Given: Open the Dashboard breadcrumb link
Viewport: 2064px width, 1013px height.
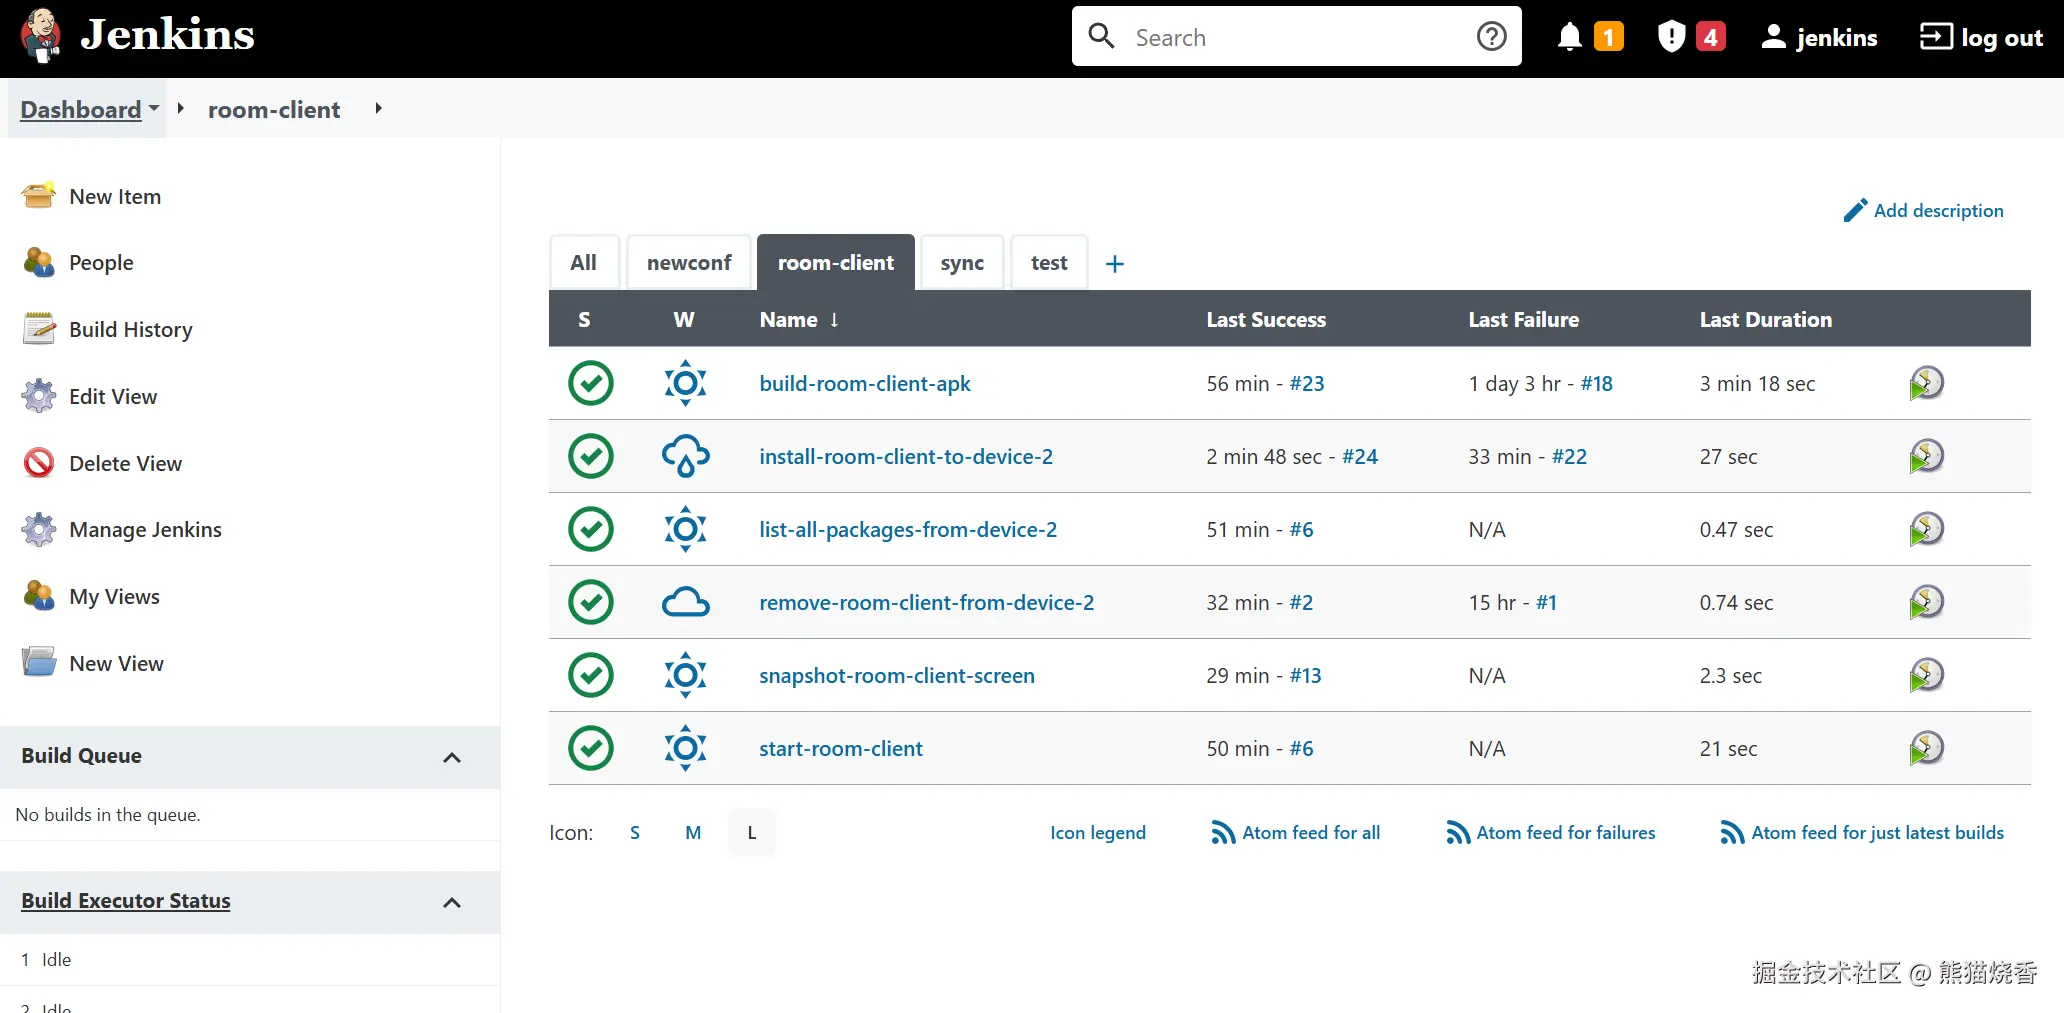Looking at the screenshot, I should 81,109.
